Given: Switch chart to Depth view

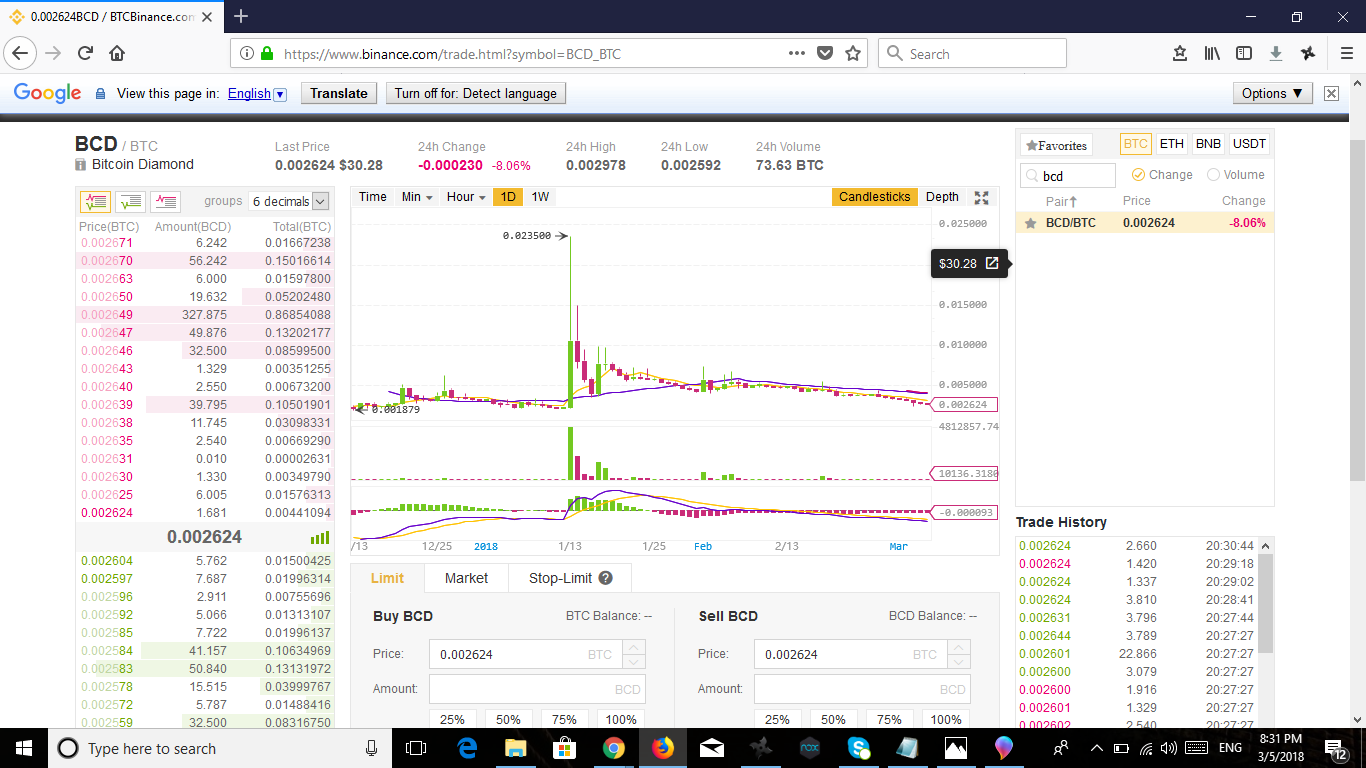Looking at the screenshot, I should pos(942,197).
